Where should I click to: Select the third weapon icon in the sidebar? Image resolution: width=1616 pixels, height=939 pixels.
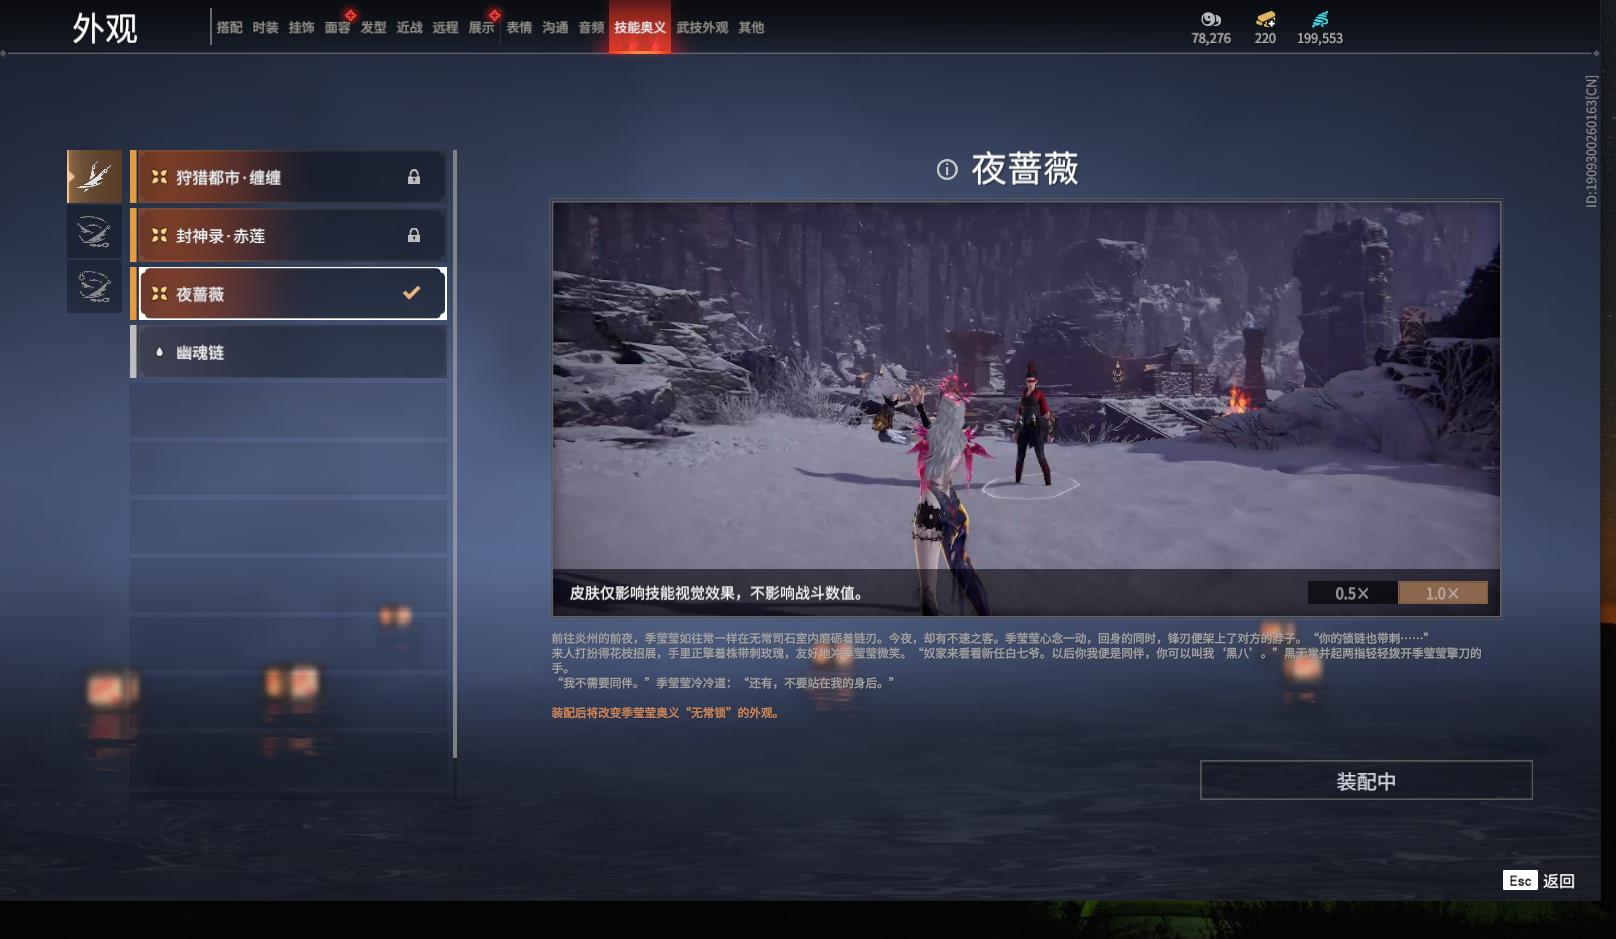(94, 287)
